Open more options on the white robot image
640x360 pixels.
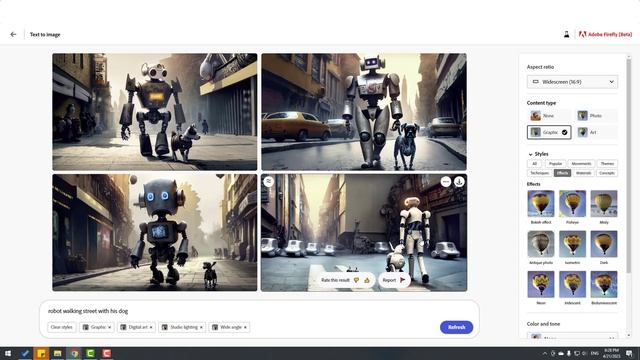(446, 182)
